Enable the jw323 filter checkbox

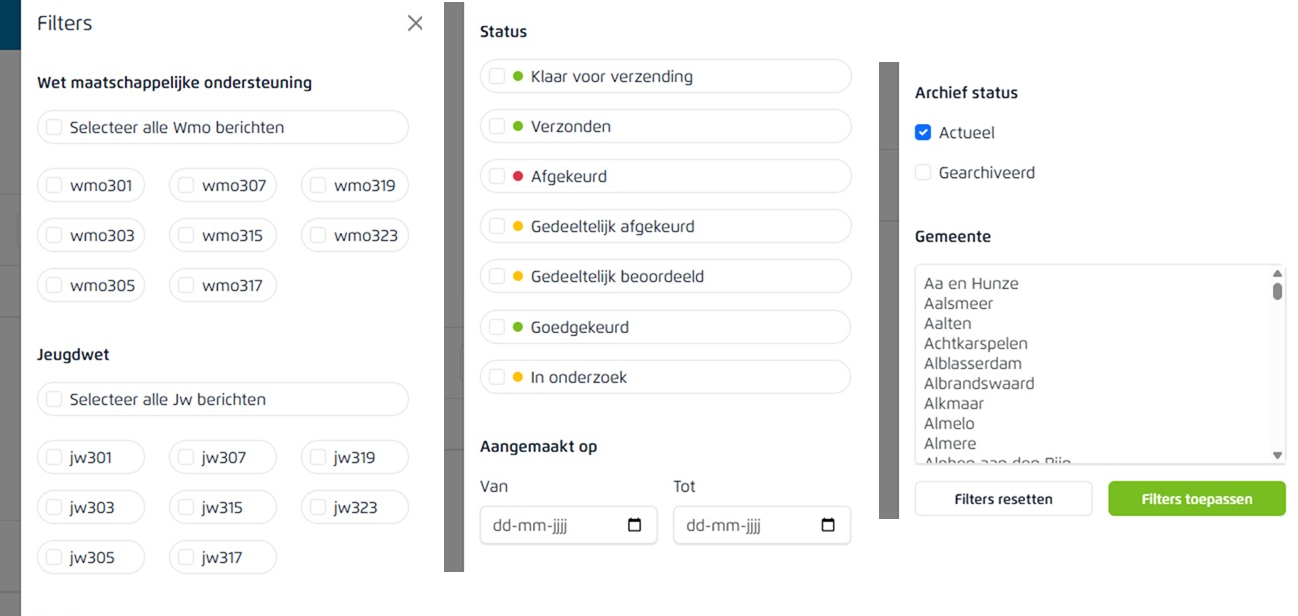318,507
